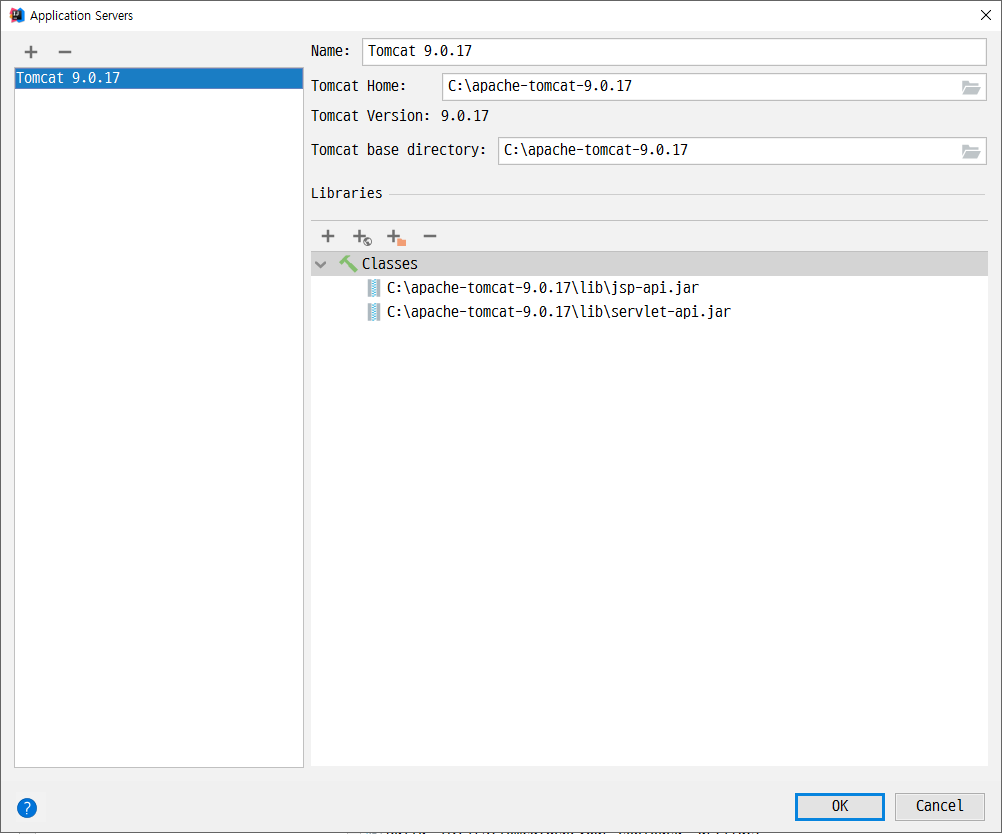Browse for Tomcat Home folder

[971, 88]
